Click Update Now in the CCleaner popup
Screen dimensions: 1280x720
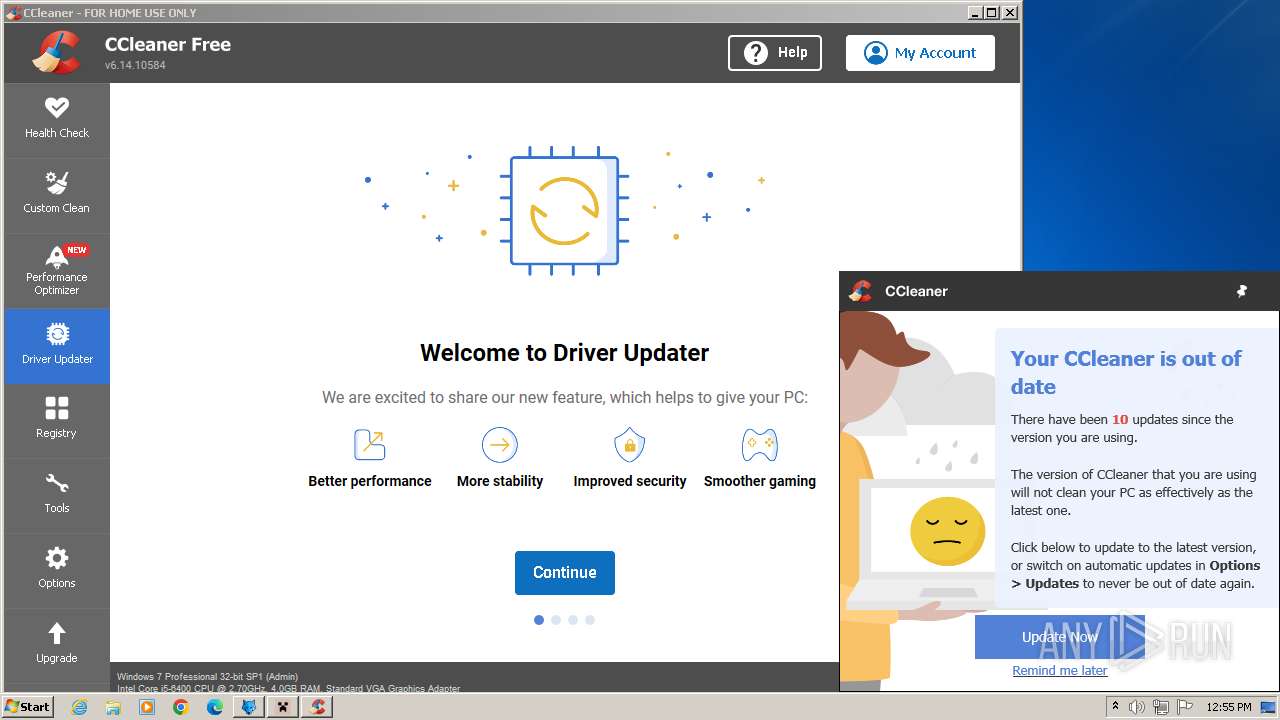[1060, 637]
